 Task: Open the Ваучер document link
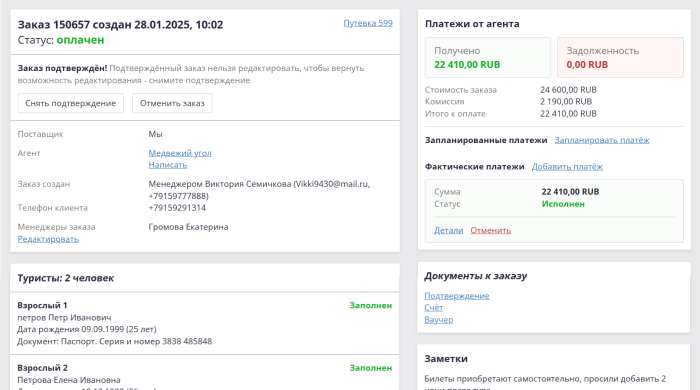click(438, 319)
